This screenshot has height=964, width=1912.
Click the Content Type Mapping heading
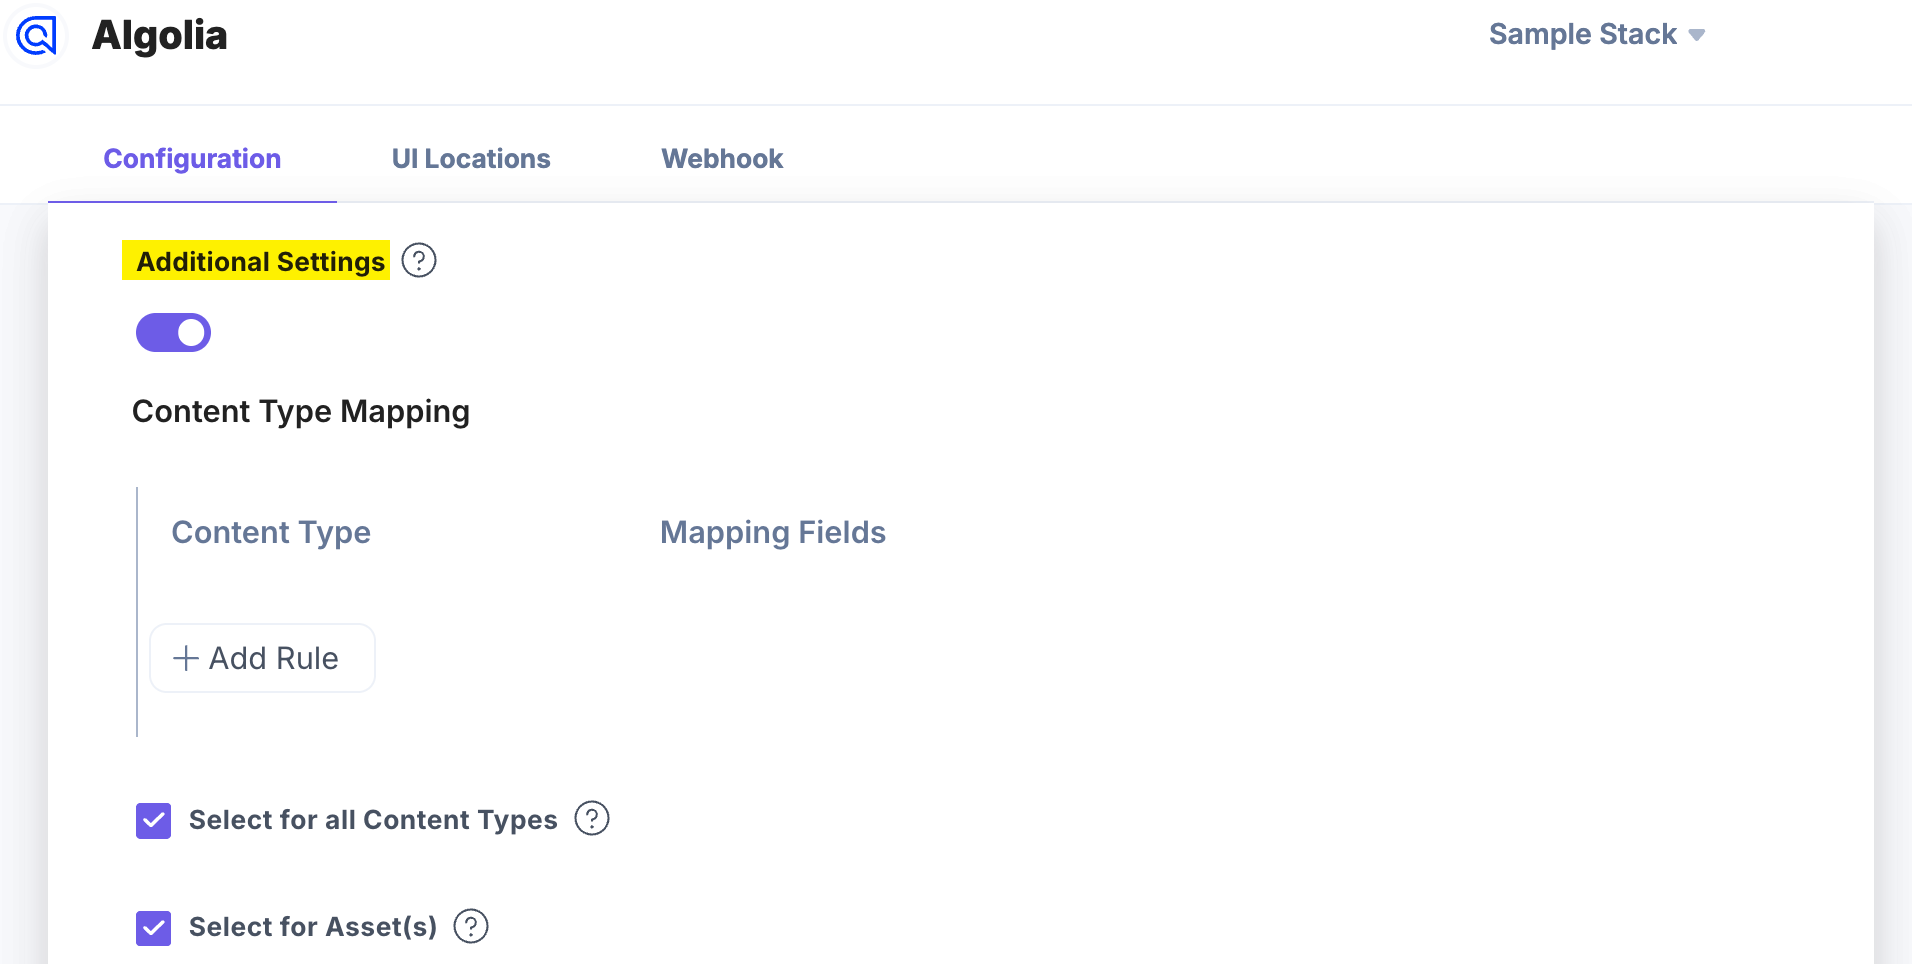click(301, 412)
